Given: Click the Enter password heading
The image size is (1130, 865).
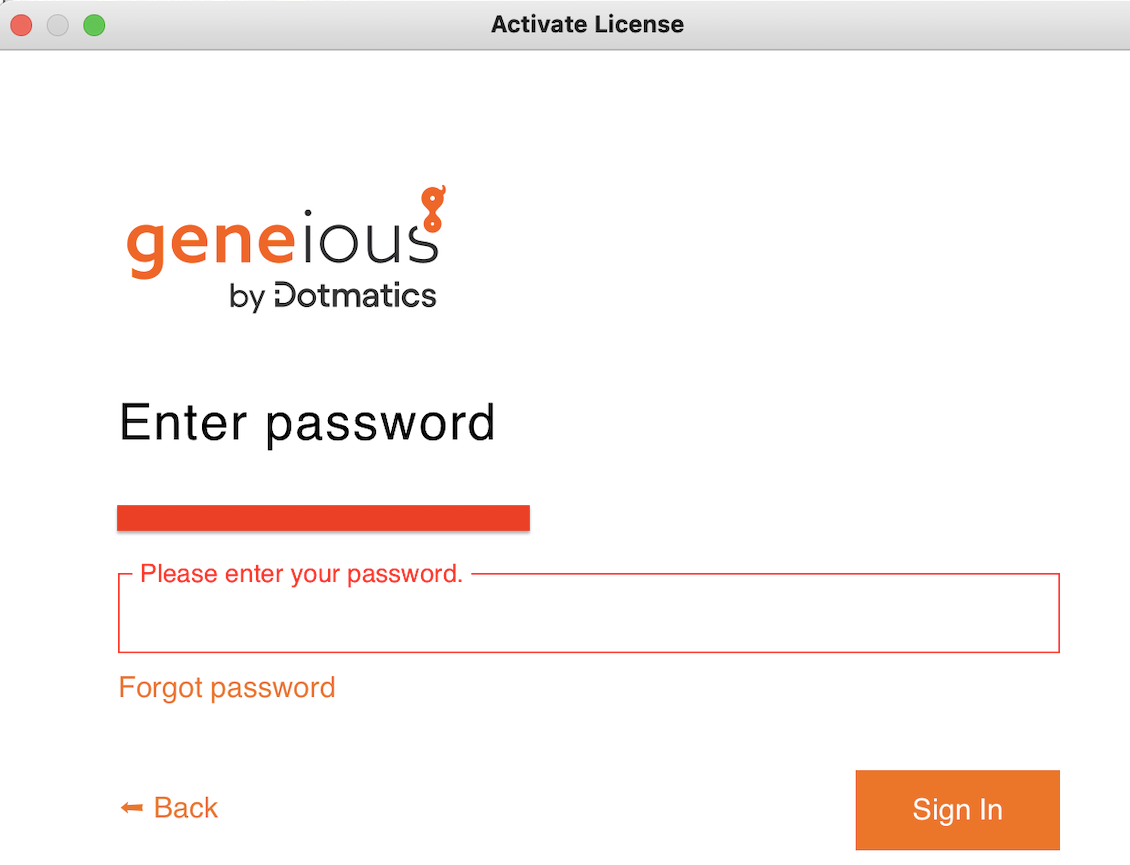Looking at the screenshot, I should [308, 423].
